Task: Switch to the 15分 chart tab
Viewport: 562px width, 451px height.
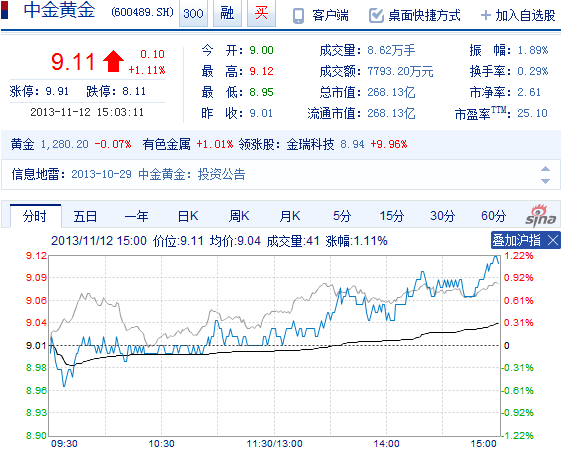Action: point(392,216)
